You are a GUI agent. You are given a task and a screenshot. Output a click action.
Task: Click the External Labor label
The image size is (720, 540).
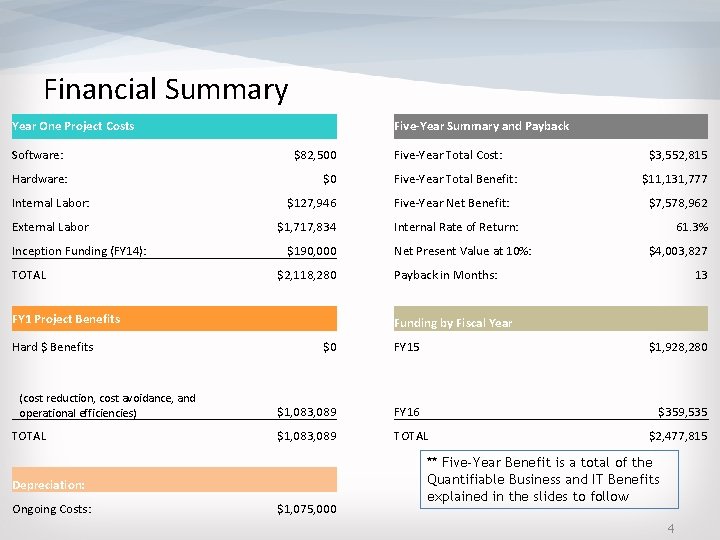tap(51, 227)
